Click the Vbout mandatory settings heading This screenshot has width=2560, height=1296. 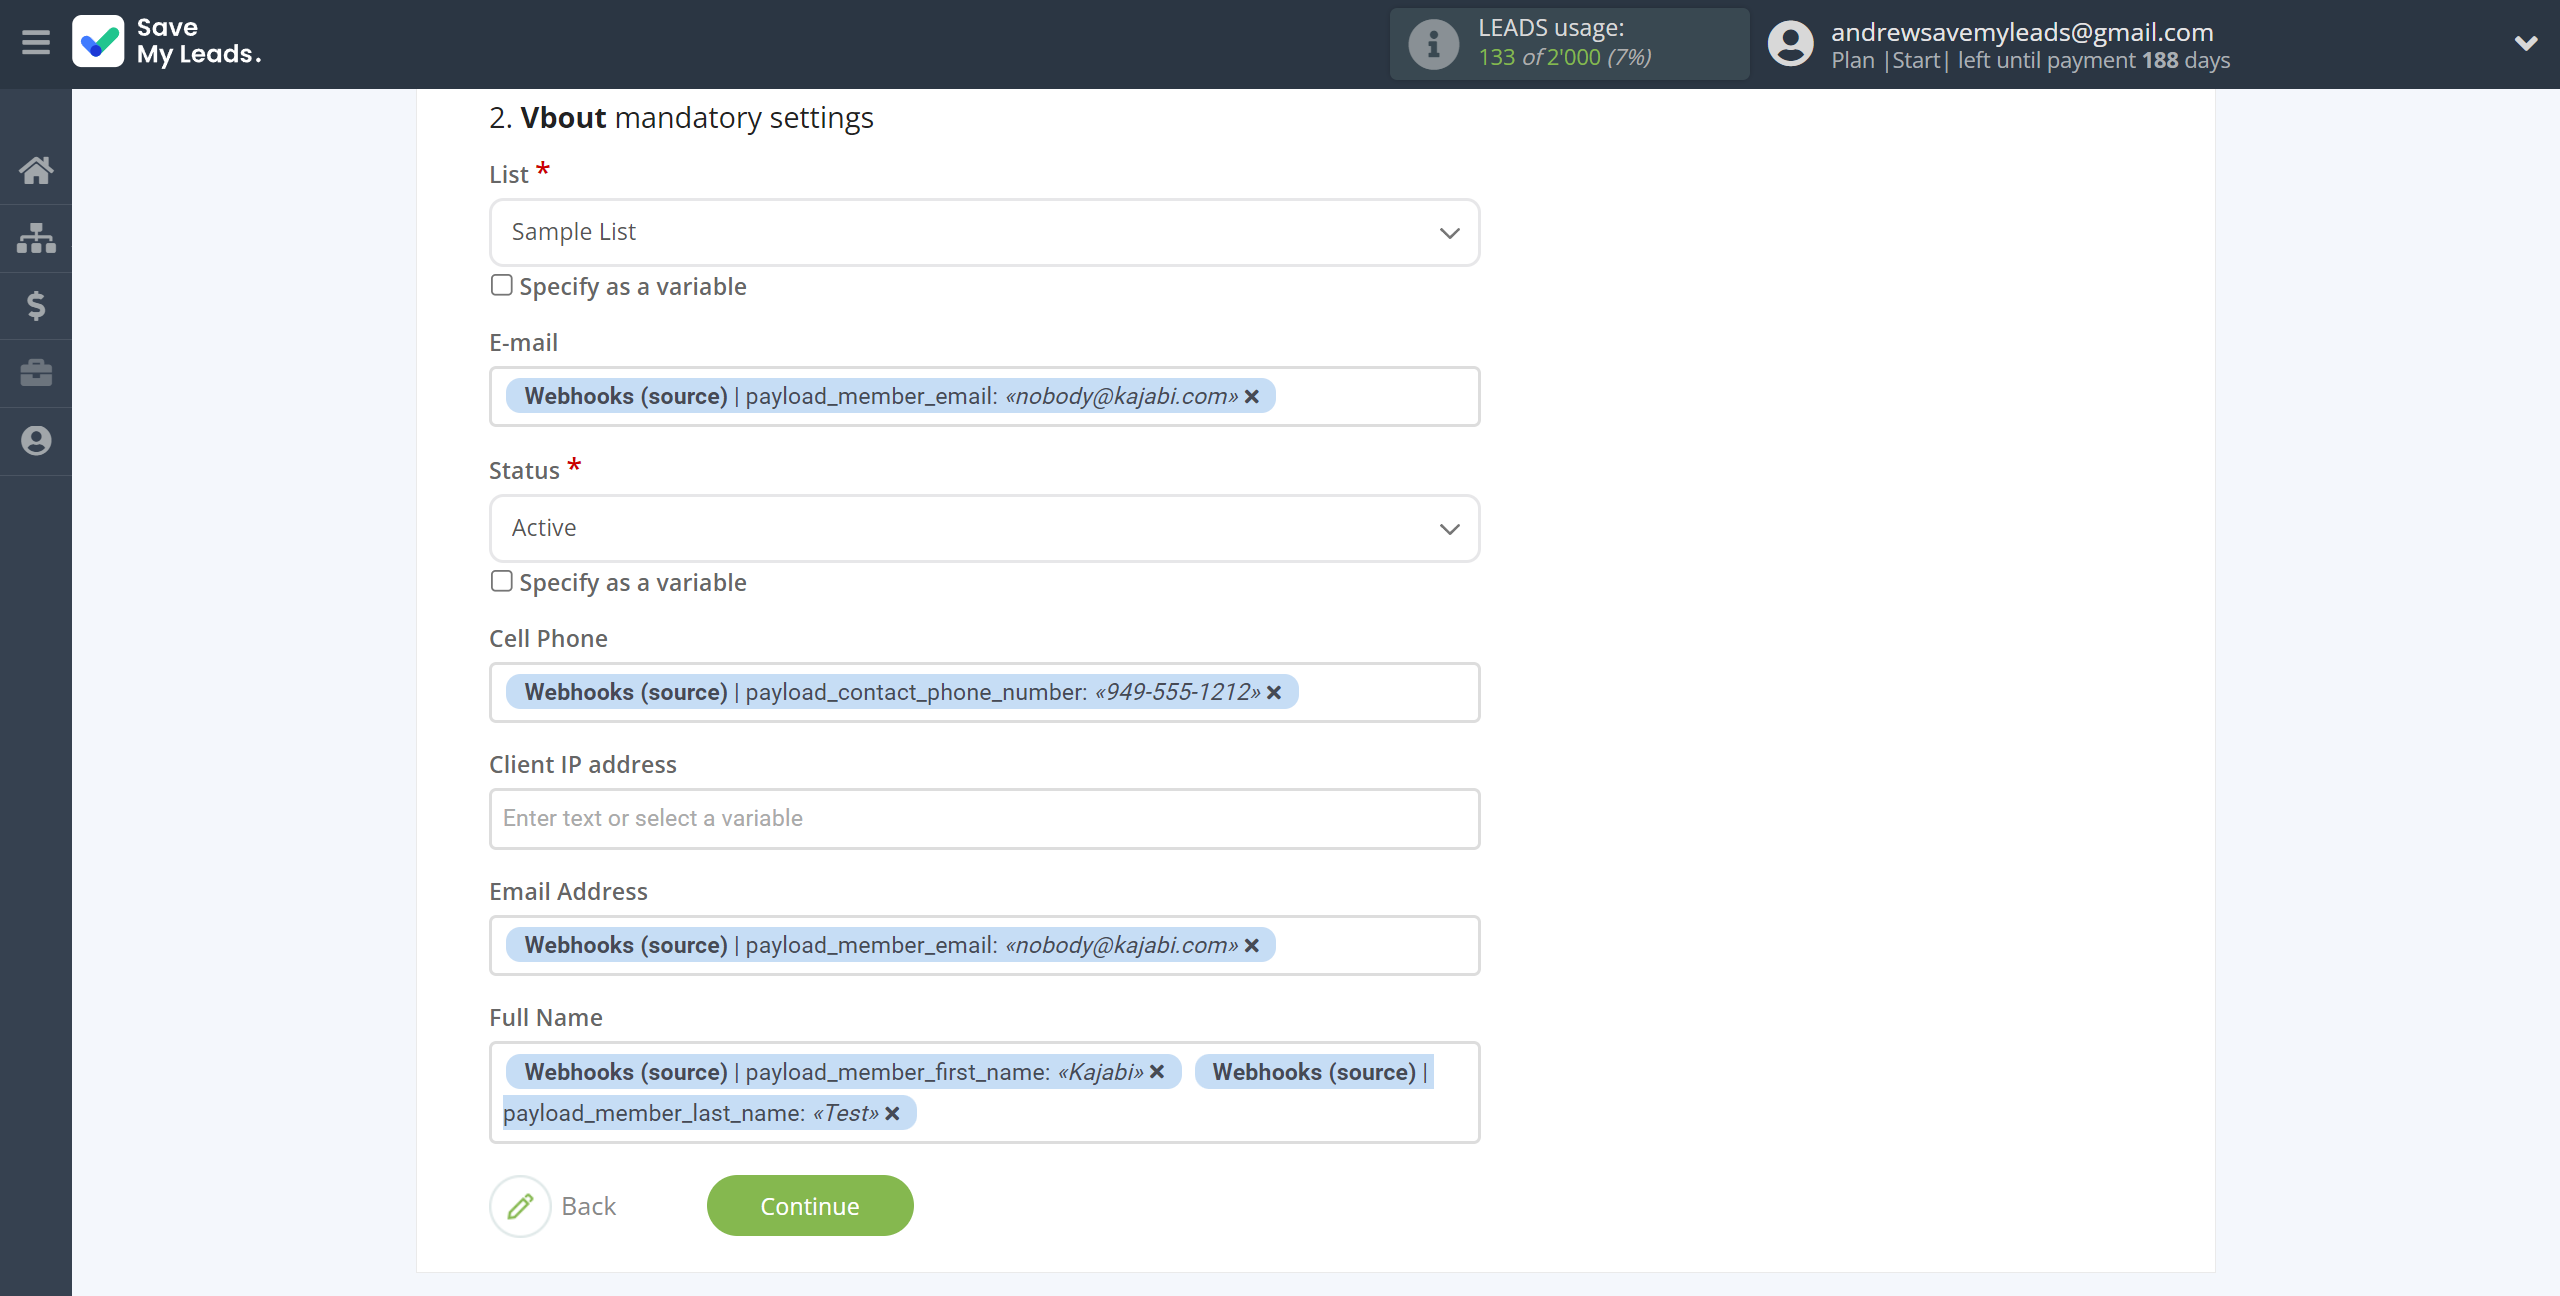(x=681, y=118)
